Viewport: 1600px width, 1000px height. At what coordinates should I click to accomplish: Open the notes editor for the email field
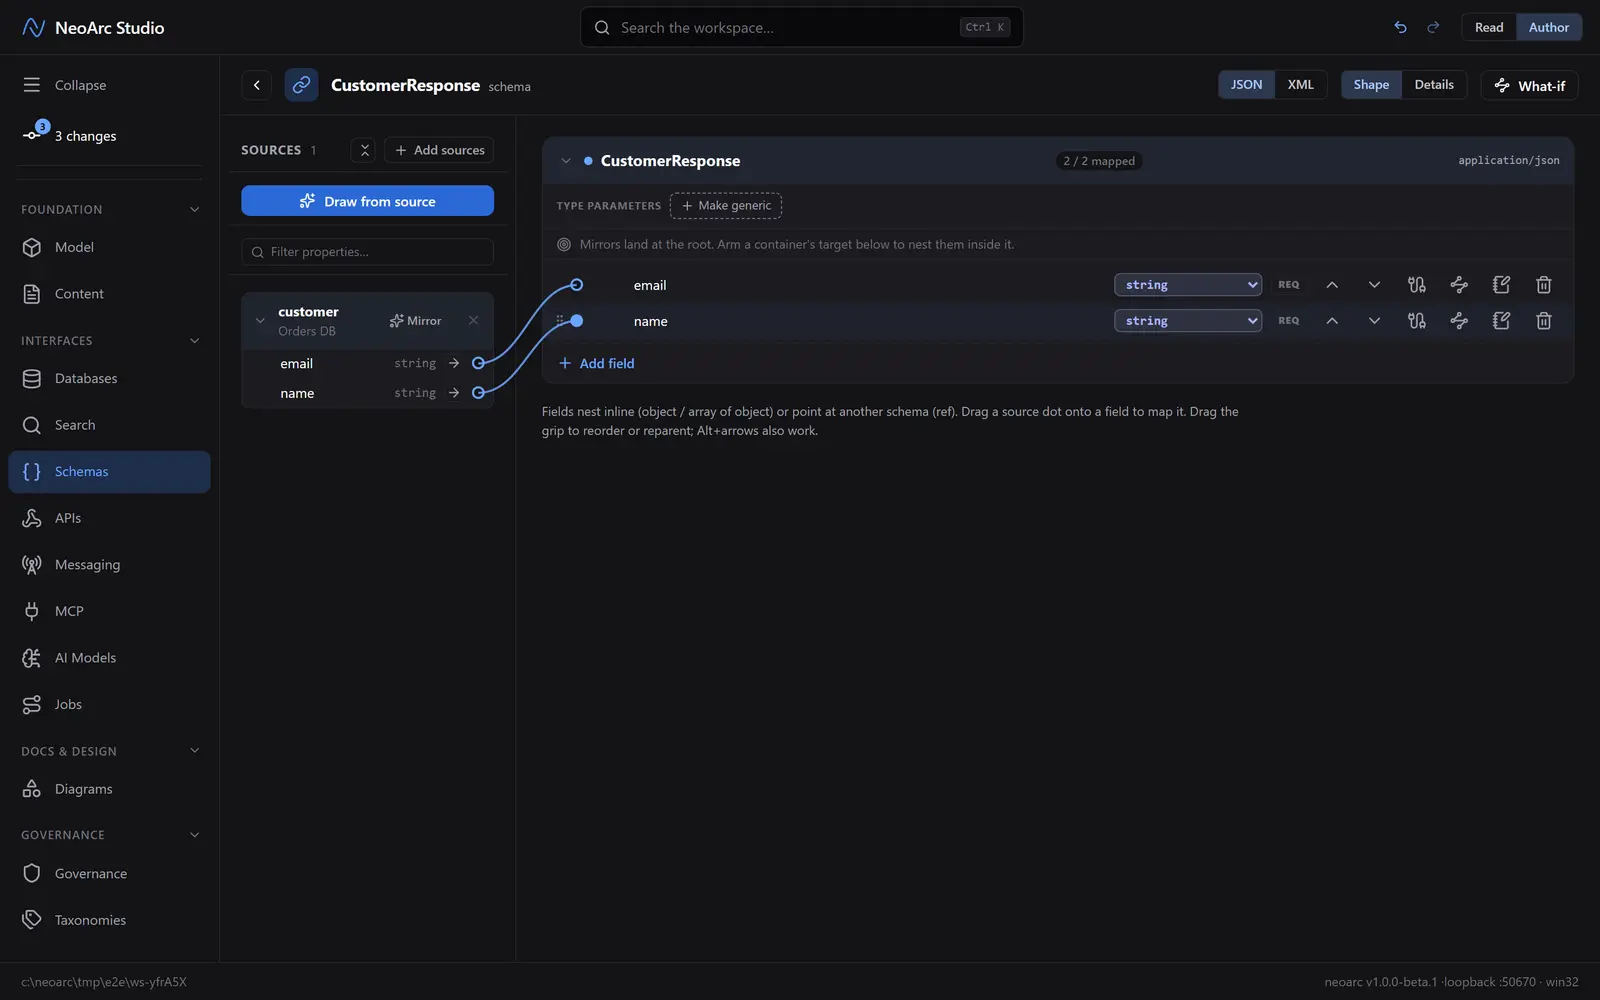coord(1501,285)
